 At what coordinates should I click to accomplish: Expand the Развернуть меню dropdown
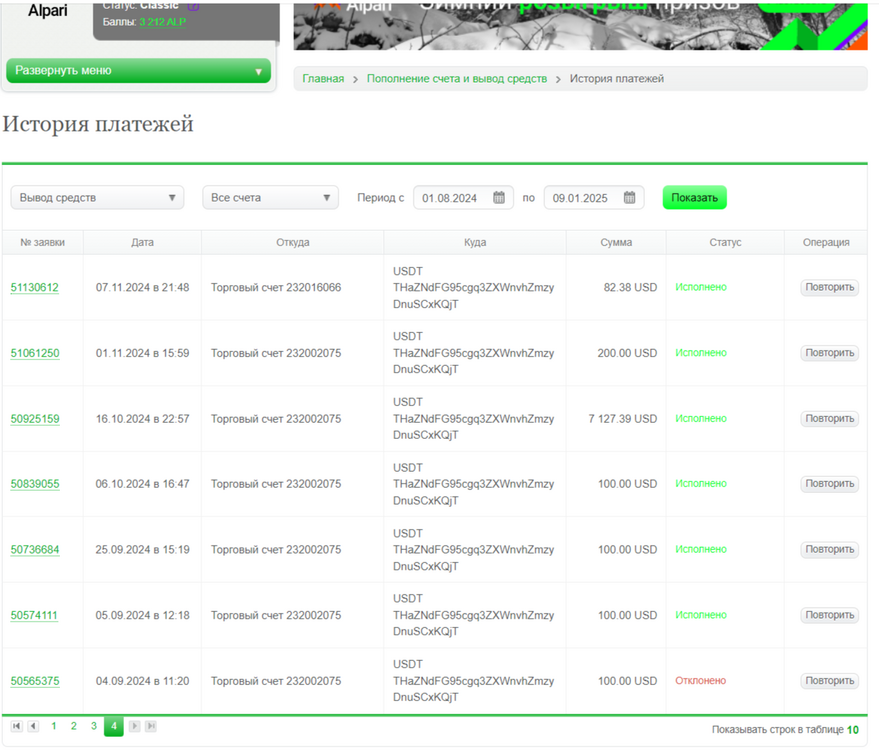[x=138, y=71]
